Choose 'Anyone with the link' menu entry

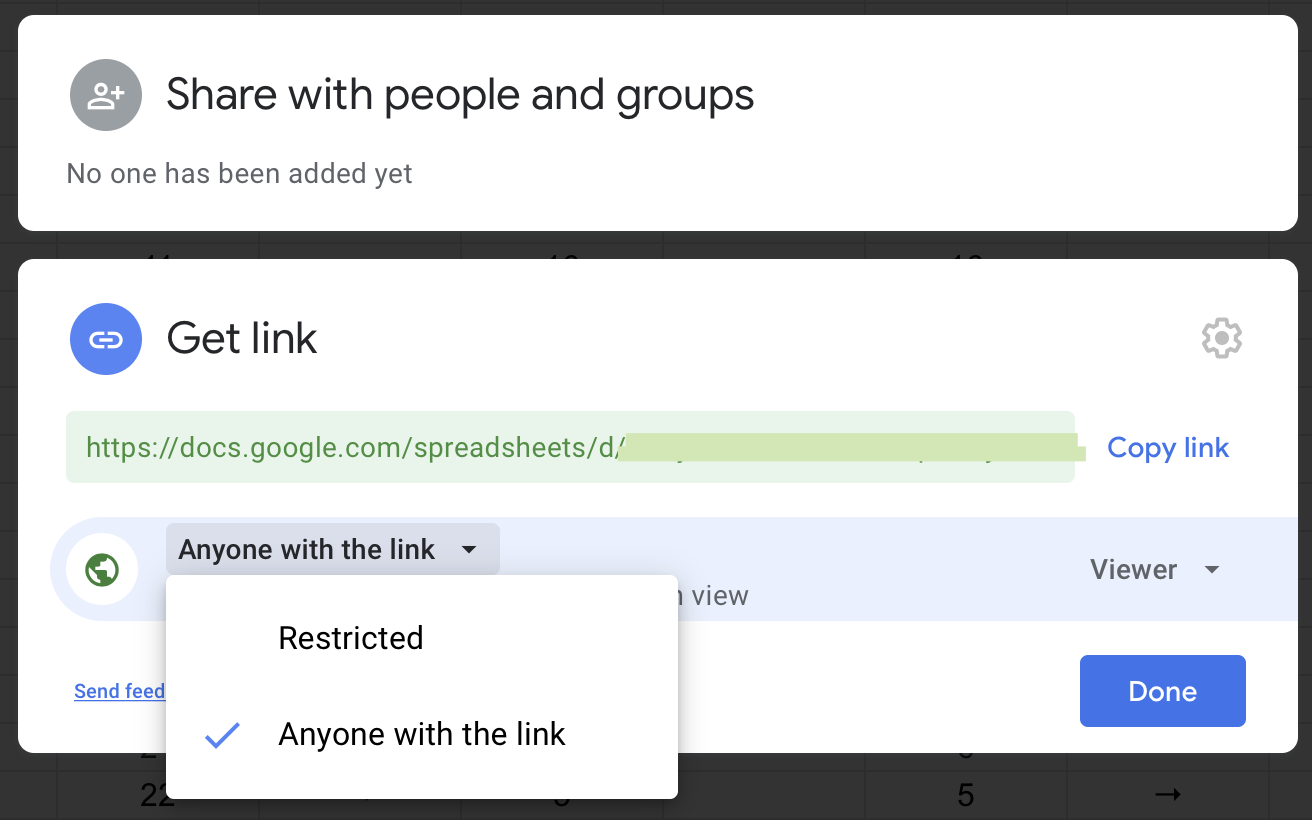point(422,735)
